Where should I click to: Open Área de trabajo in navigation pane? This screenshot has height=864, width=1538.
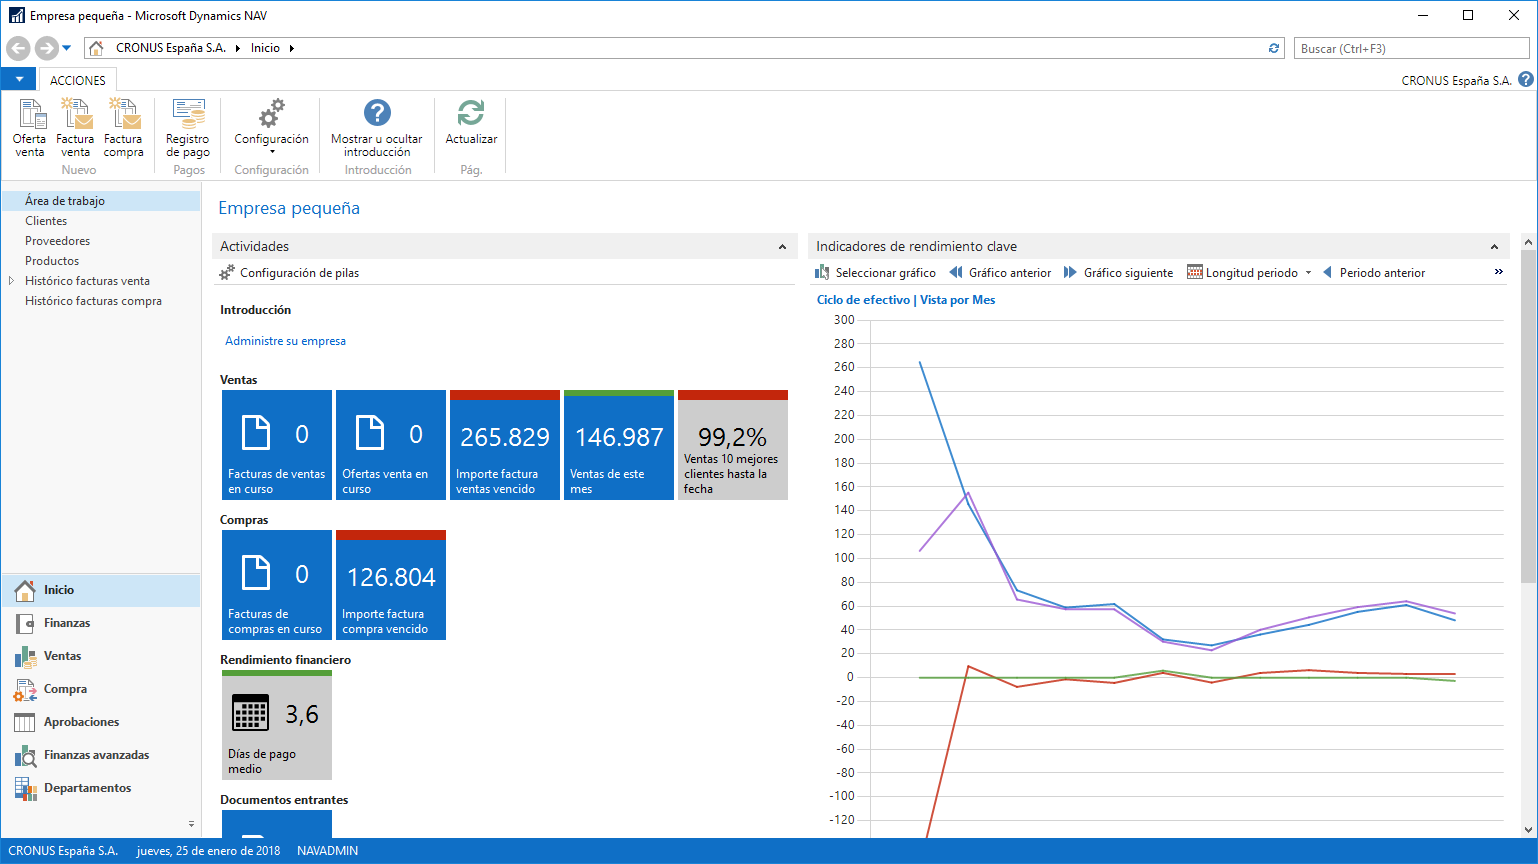tap(101, 201)
